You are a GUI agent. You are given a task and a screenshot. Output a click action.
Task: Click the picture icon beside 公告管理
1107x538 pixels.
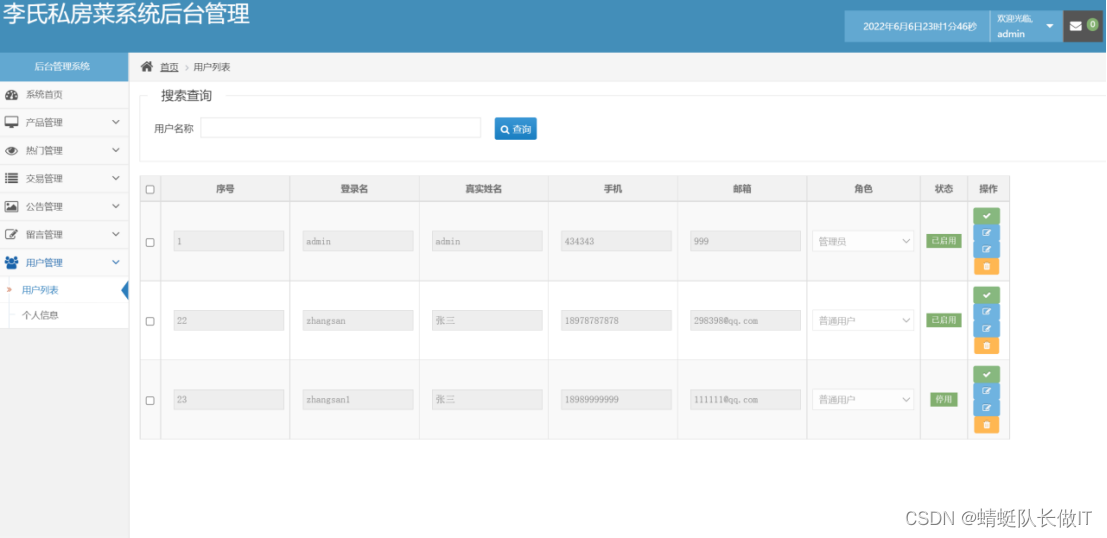11,206
